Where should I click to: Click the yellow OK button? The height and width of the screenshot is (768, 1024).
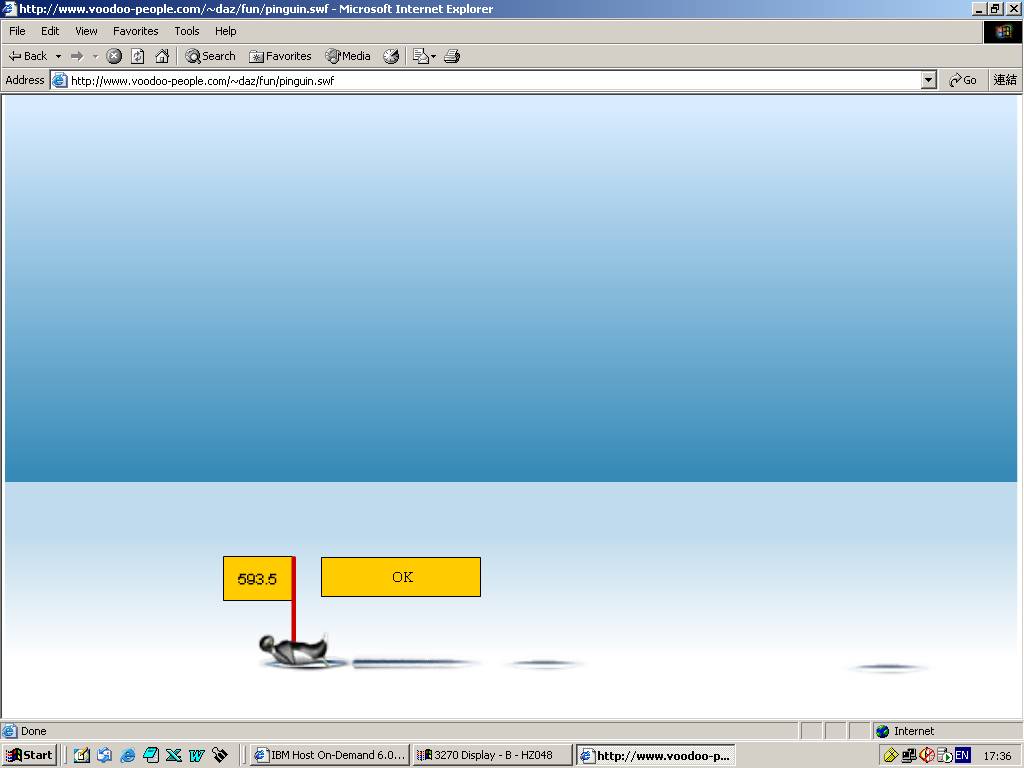pyautogui.click(x=401, y=577)
